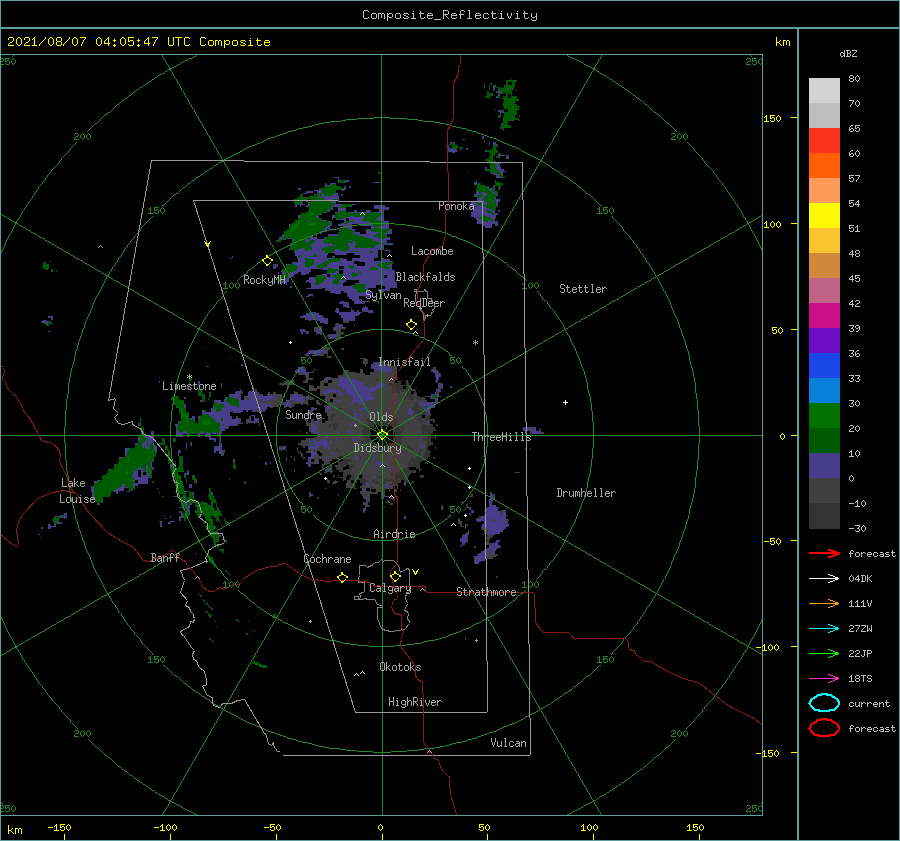The width and height of the screenshot is (900, 841).
Task: Pick the light gray 70-80 dBZ swatch
Action: (x=824, y=90)
